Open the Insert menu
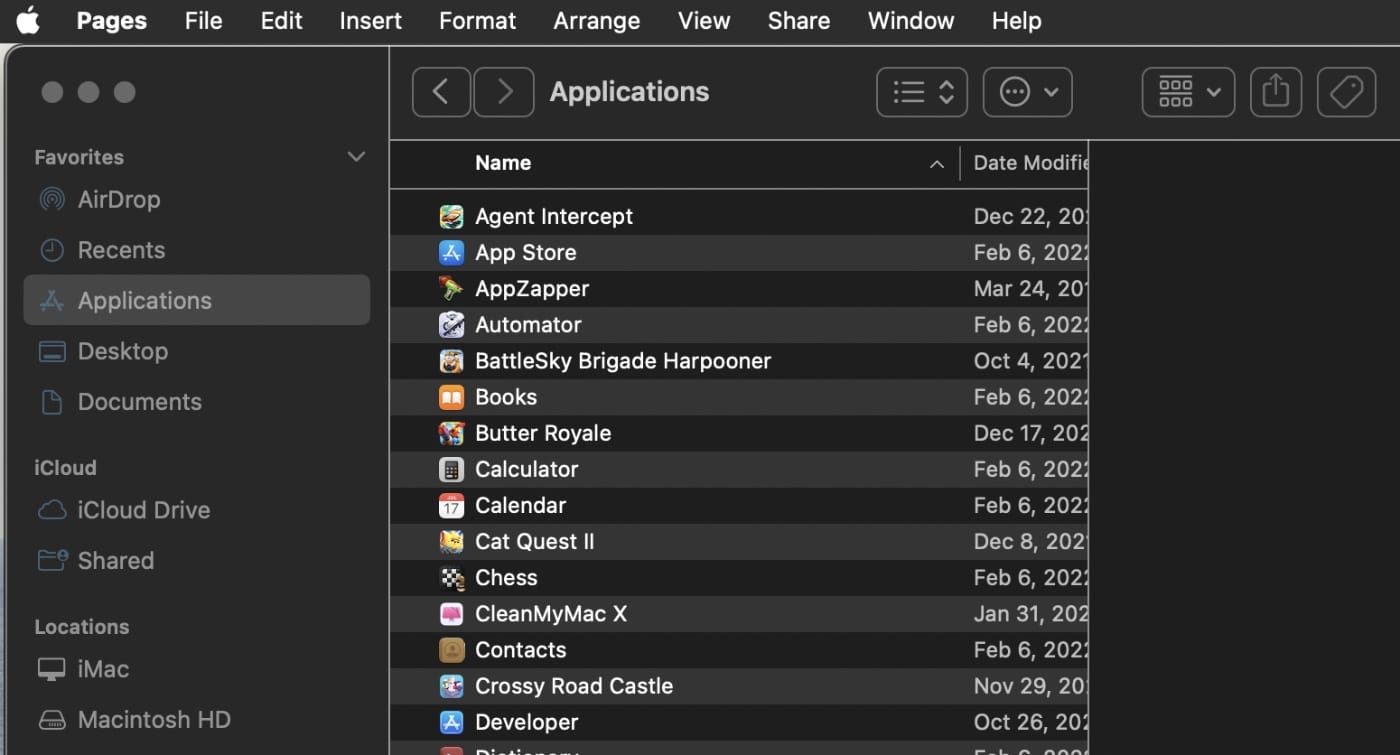Screen dimensions: 1400x755 coord(370,20)
